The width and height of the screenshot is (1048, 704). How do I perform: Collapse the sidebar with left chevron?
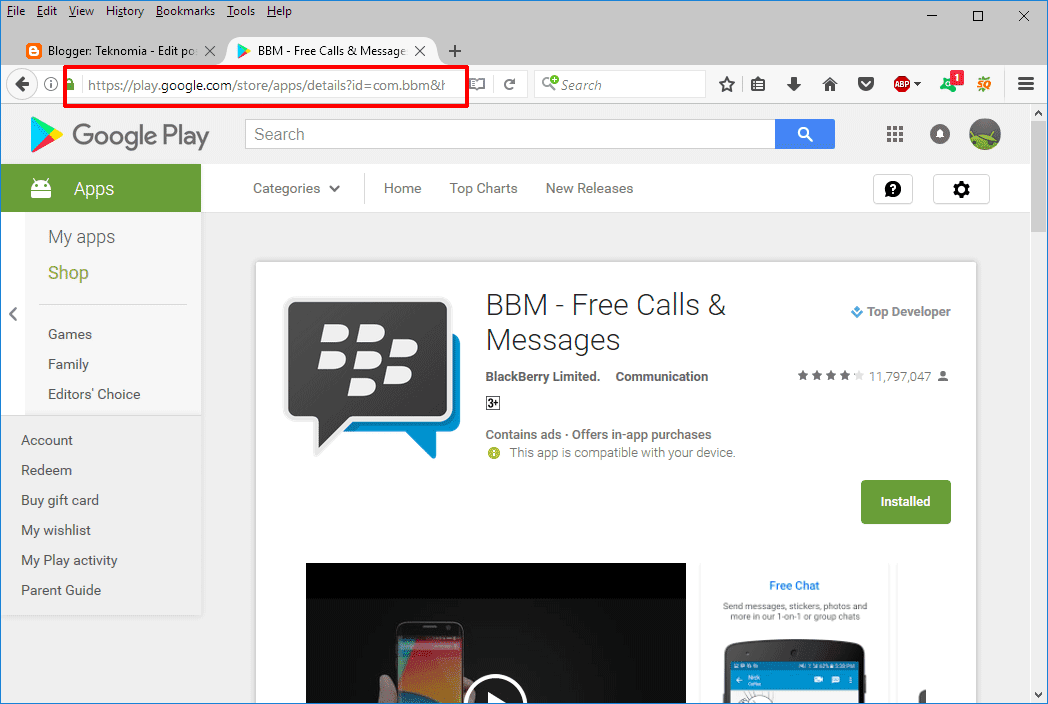13,314
